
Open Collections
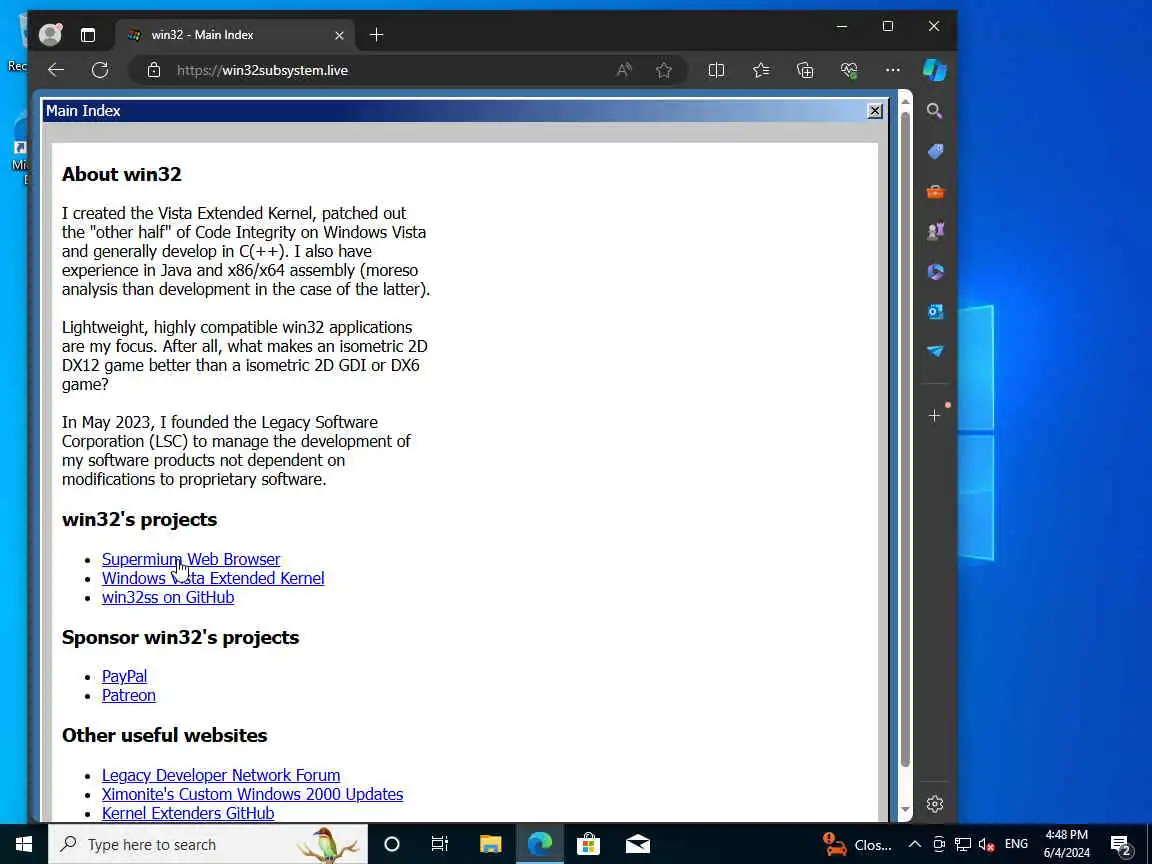click(x=805, y=71)
